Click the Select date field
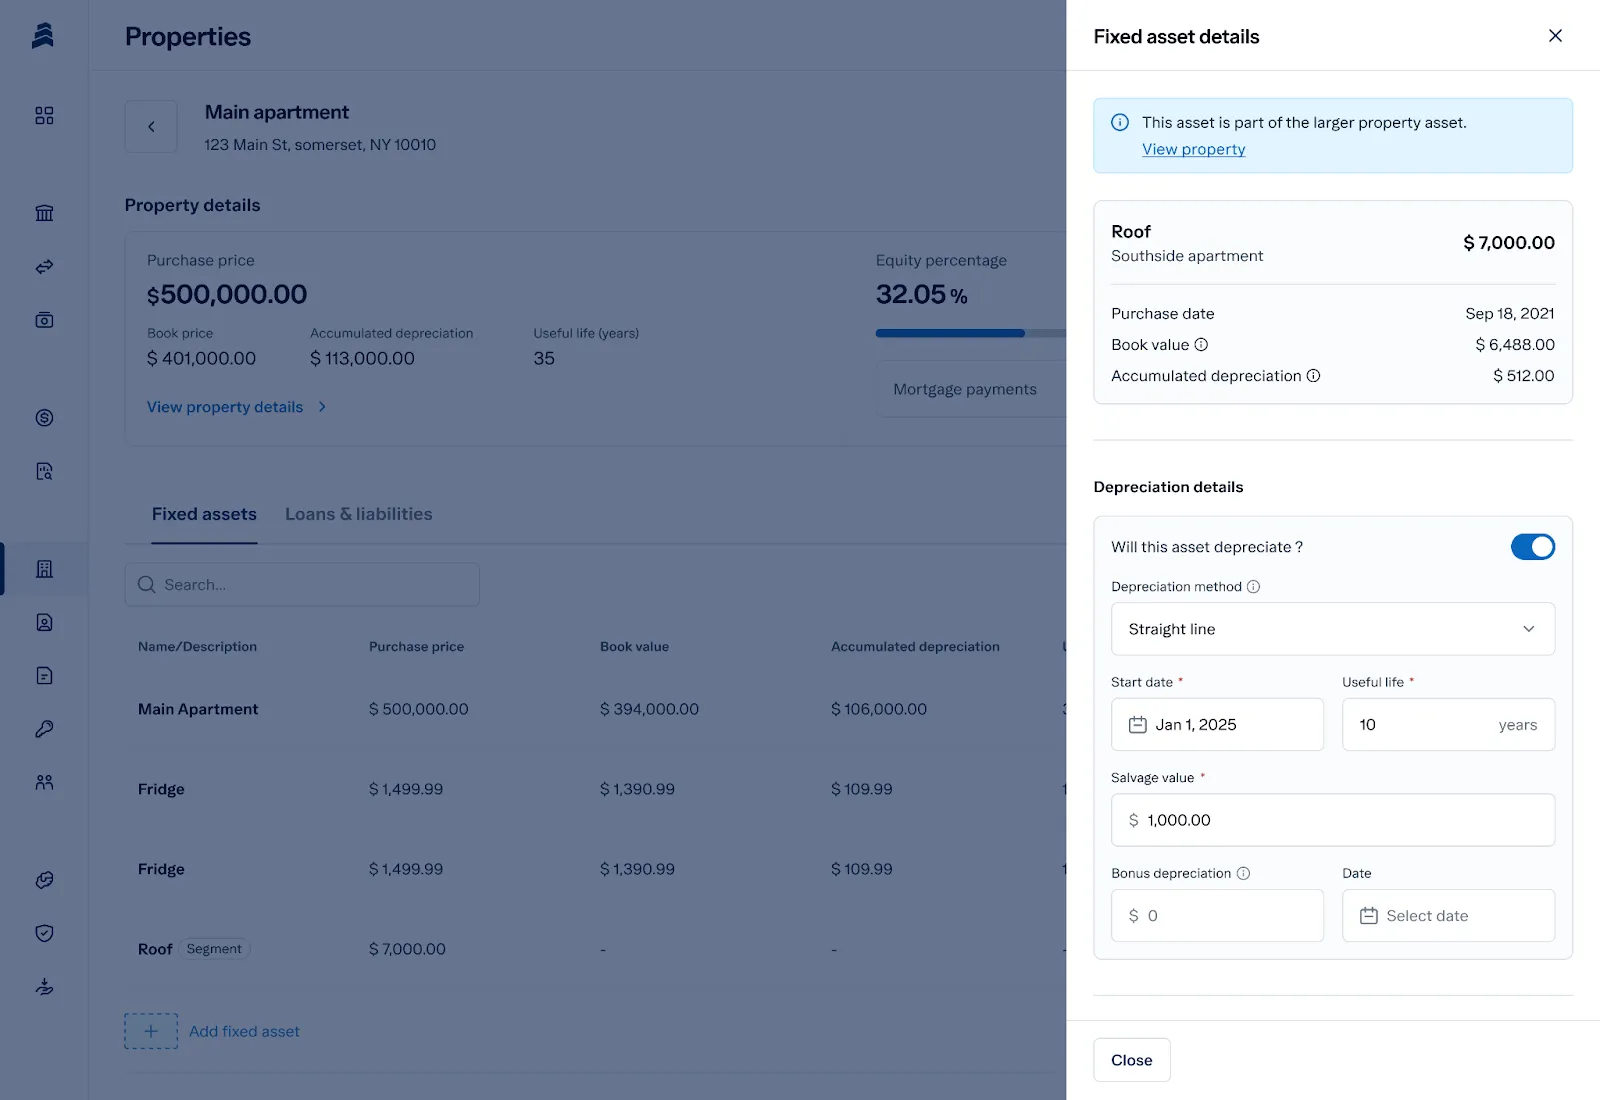Viewport: 1600px width, 1100px height. pos(1448,916)
